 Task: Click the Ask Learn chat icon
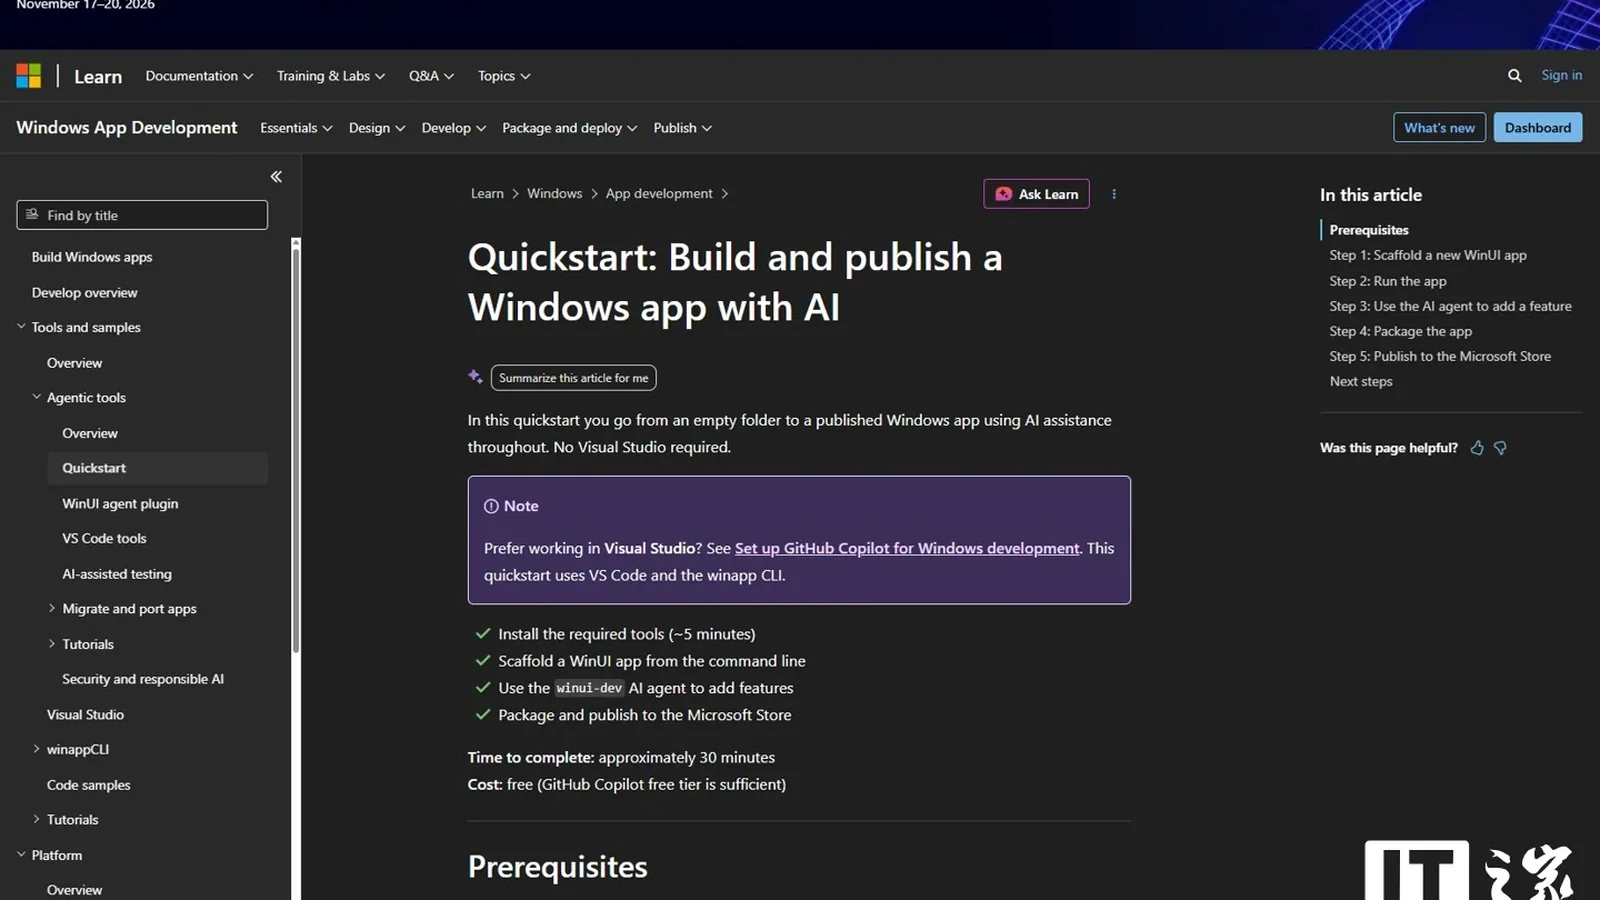click(1003, 194)
